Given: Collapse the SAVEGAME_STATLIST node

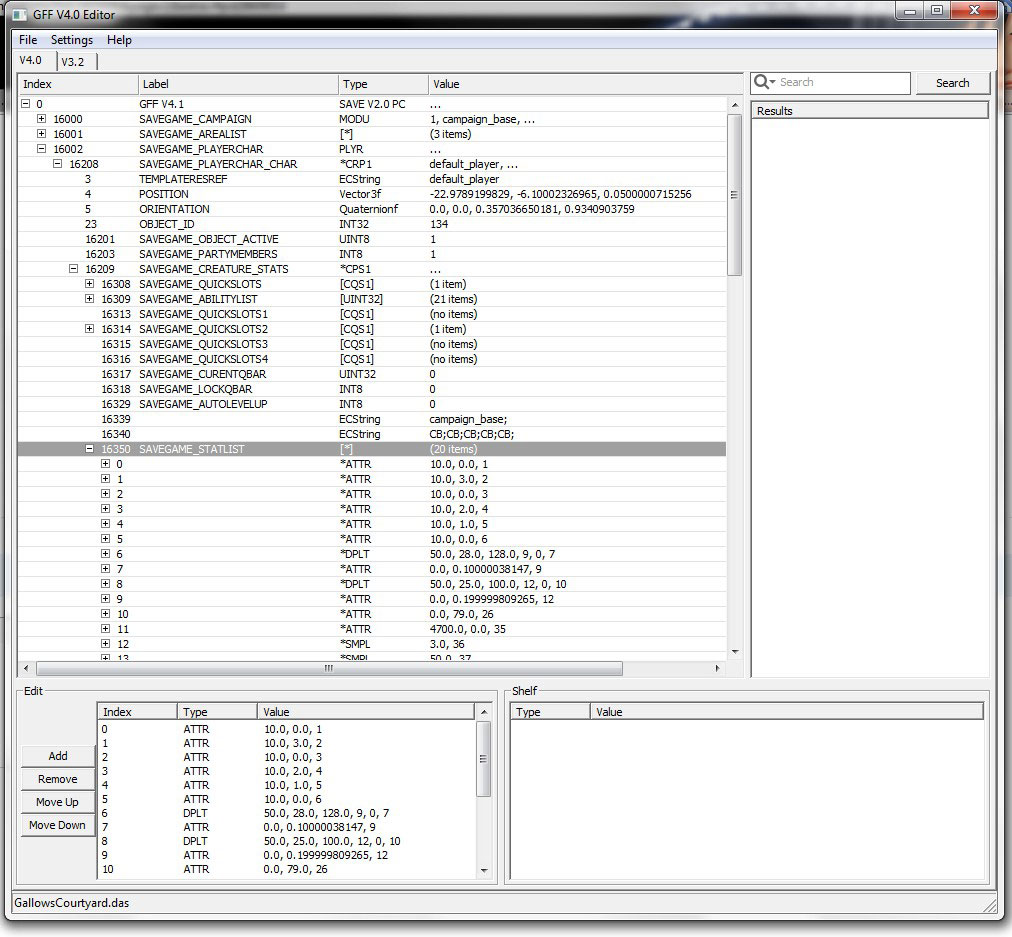Looking at the screenshot, I should (x=90, y=449).
